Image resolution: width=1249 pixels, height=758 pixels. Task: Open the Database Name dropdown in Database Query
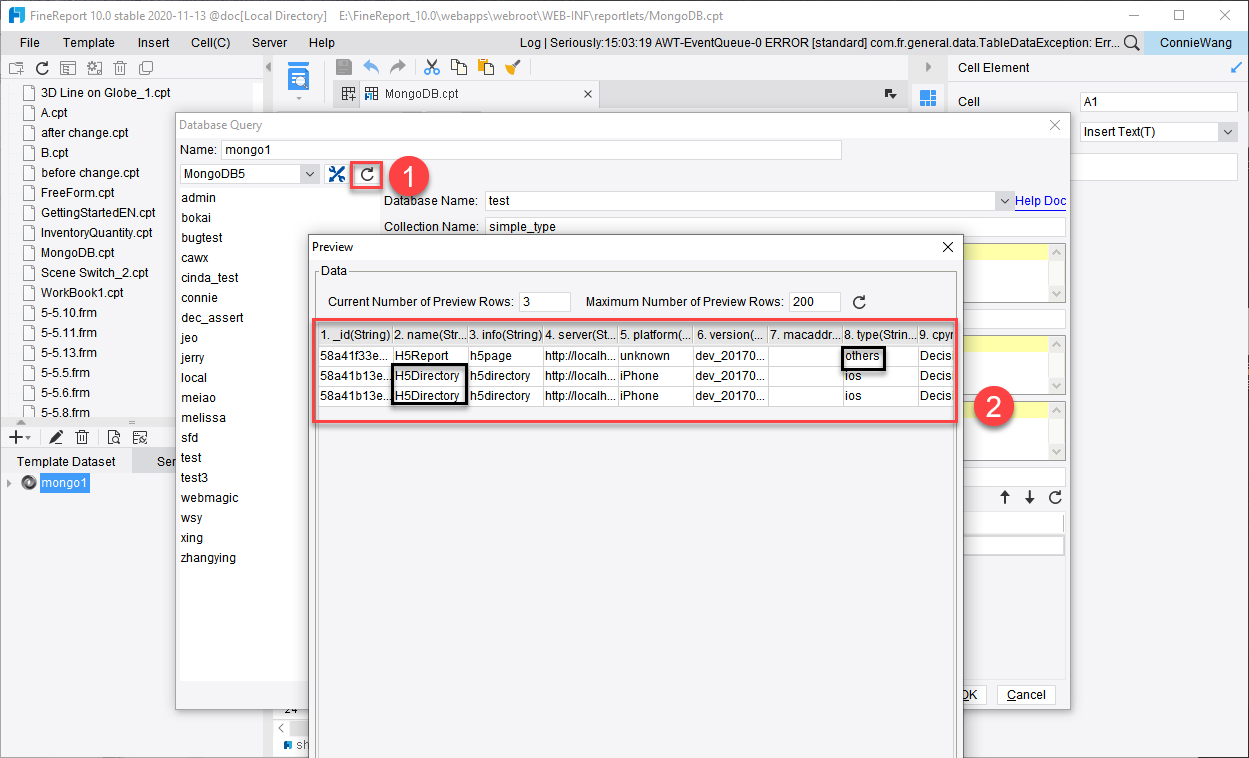[x=1005, y=200]
